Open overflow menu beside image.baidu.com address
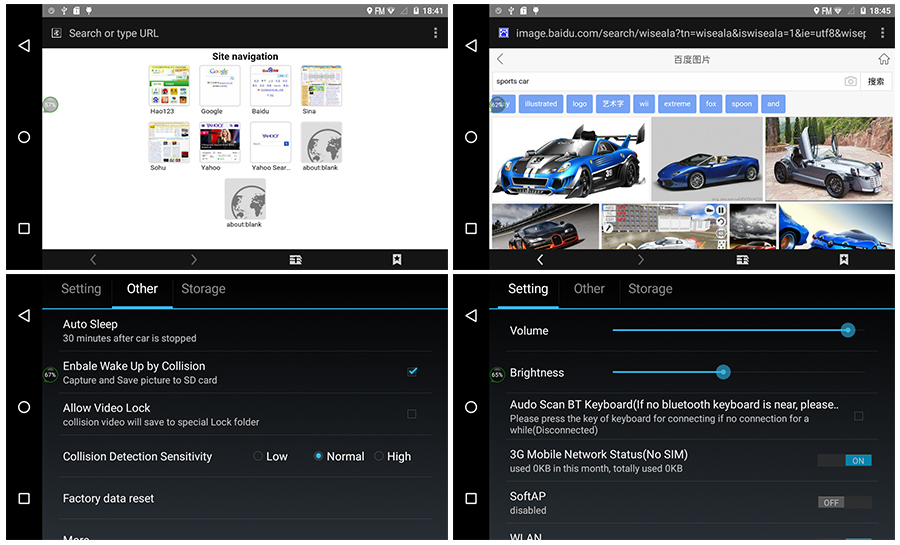The image size is (900, 545). (883, 33)
